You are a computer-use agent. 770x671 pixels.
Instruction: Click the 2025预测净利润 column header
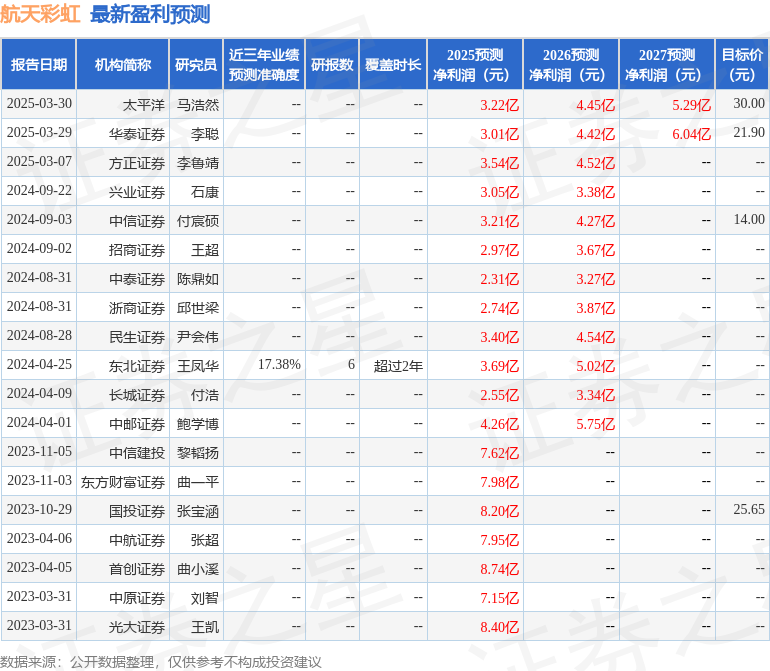pyautogui.click(x=475, y=64)
